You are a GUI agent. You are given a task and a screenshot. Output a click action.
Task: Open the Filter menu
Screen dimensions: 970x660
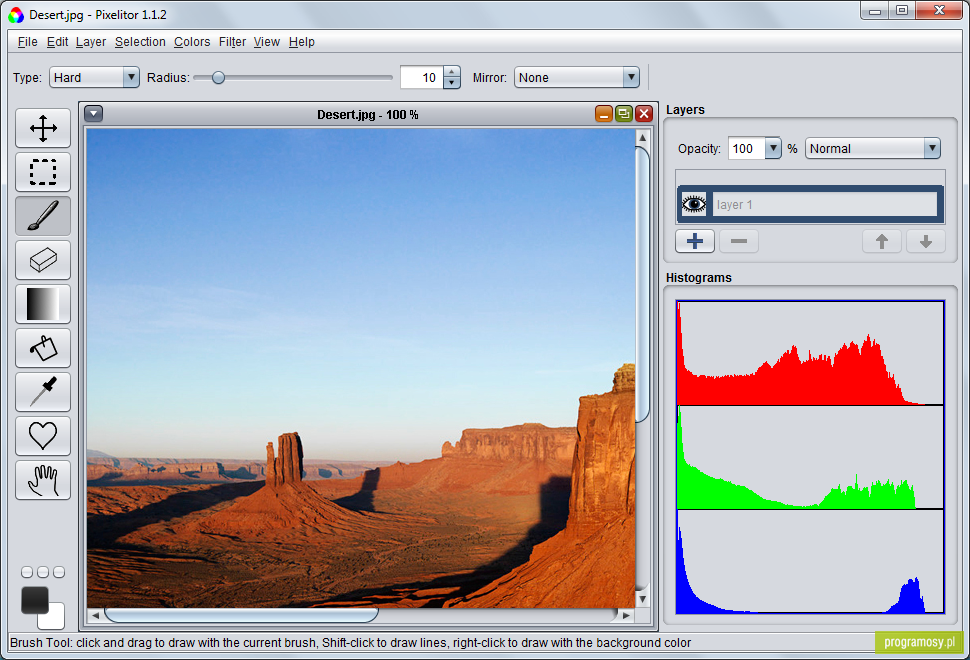pyautogui.click(x=232, y=41)
